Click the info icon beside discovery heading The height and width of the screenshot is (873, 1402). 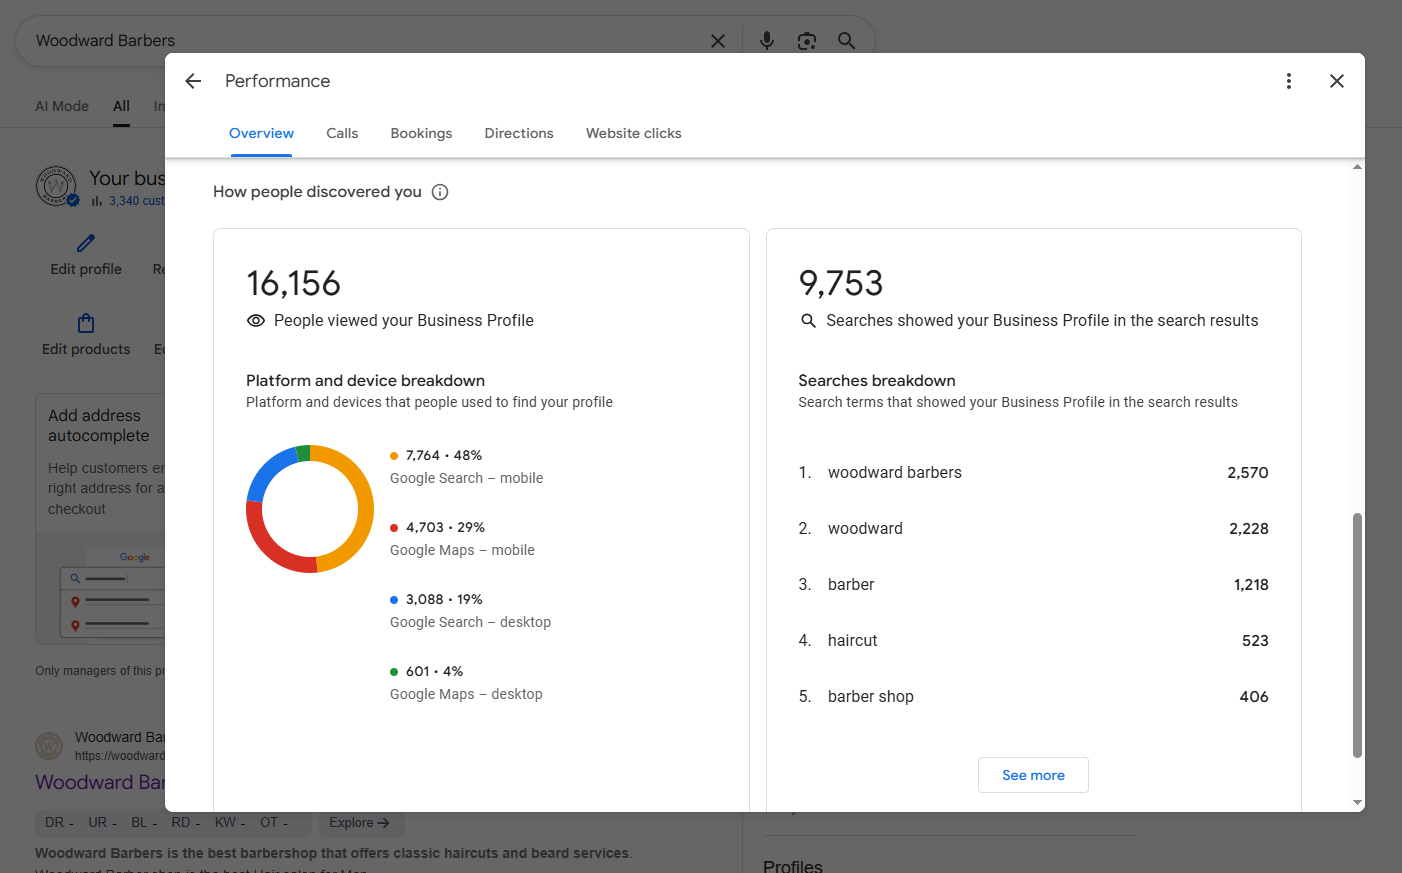click(x=440, y=192)
